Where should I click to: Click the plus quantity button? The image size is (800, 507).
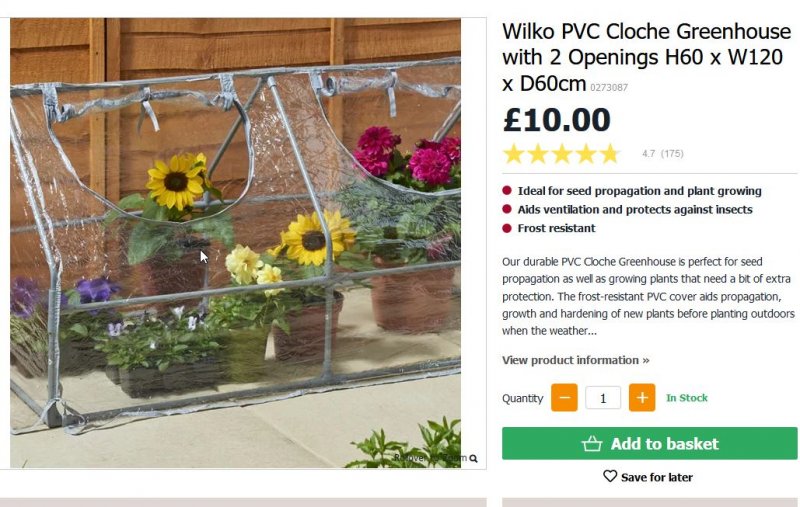click(642, 398)
